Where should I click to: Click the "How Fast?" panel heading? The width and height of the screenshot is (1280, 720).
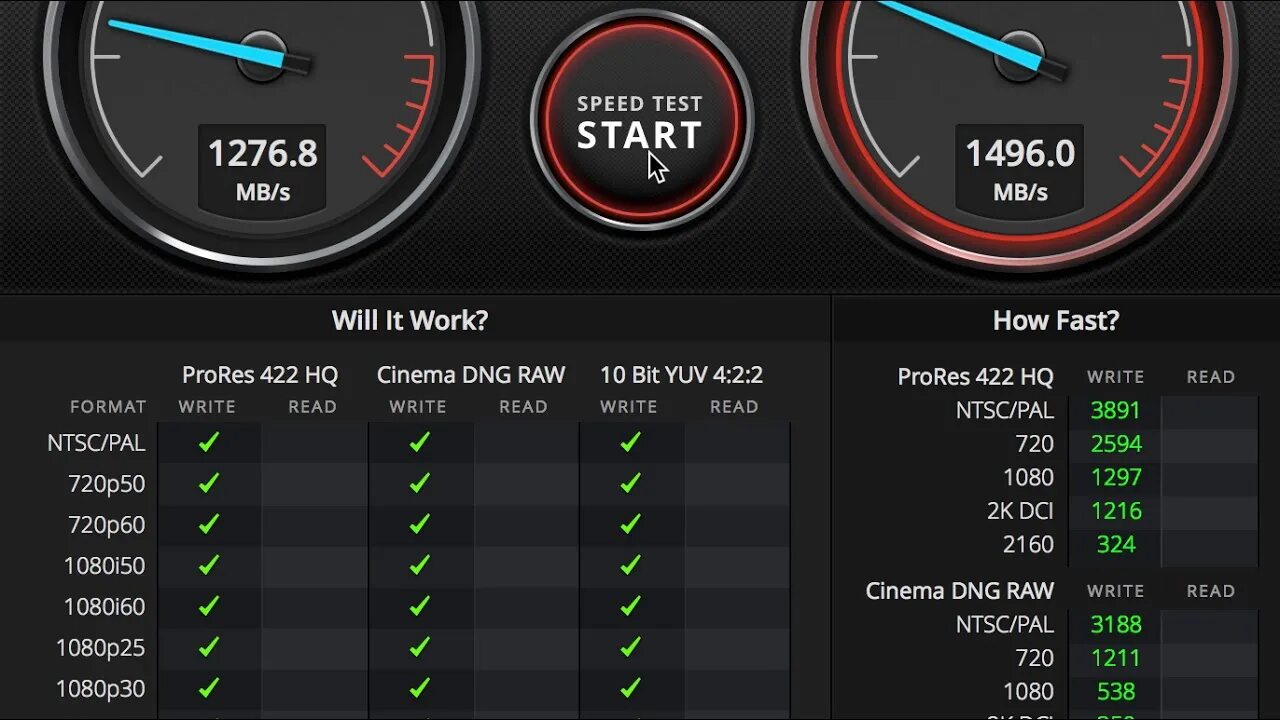pyautogui.click(x=1056, y=320)
